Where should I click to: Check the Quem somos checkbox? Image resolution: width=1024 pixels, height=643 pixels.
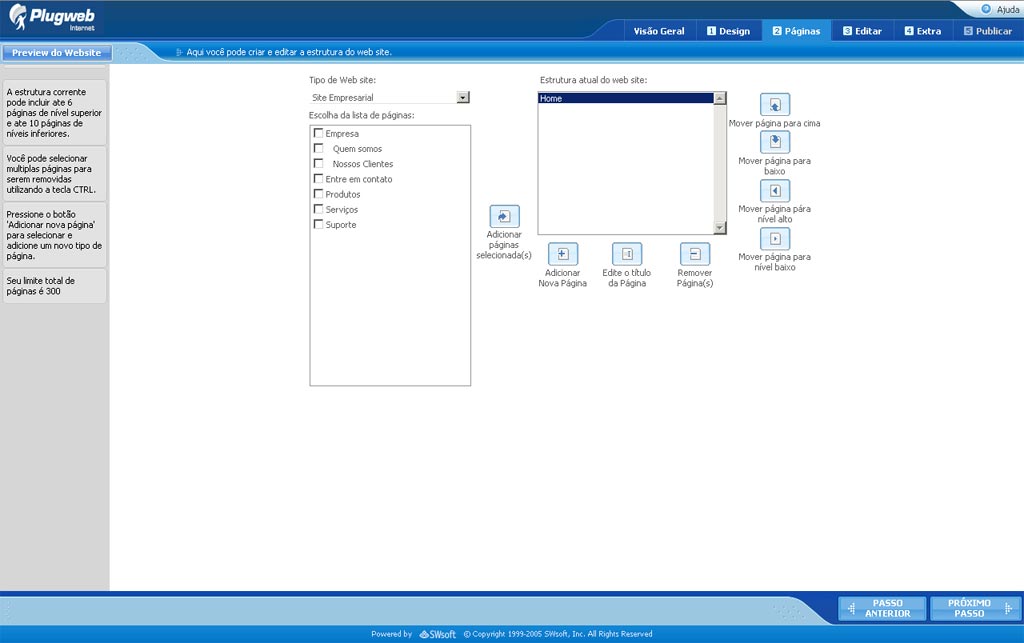coord(319,148)
